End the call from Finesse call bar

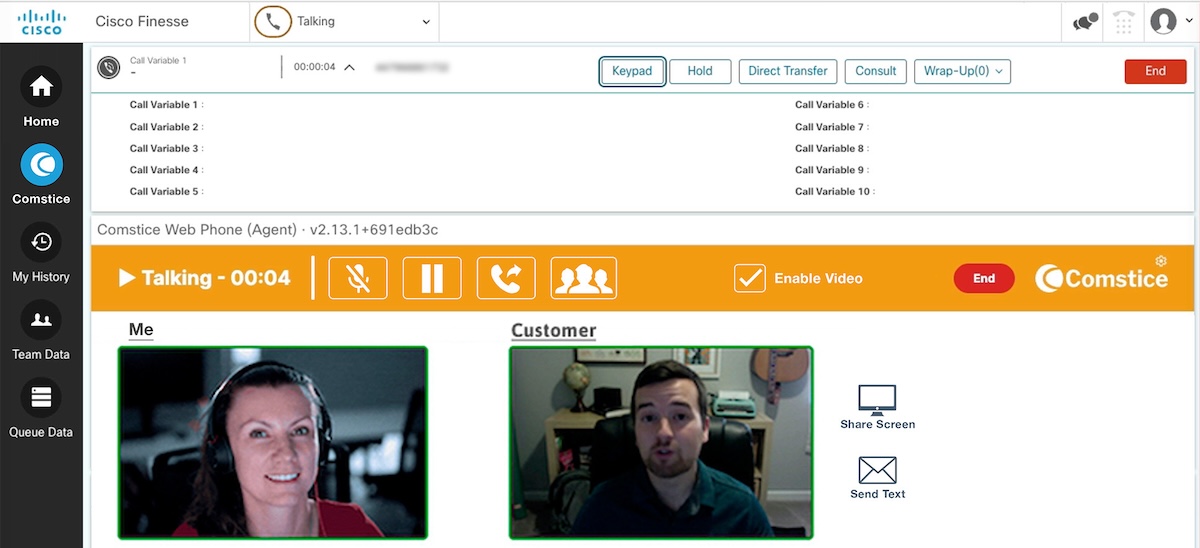pyautogui.click(x=1155, y=71)
